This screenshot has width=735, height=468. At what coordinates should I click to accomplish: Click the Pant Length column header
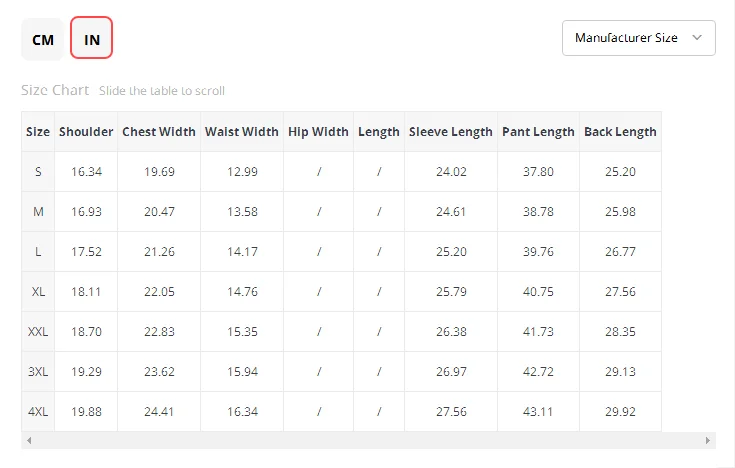point(538,131)
